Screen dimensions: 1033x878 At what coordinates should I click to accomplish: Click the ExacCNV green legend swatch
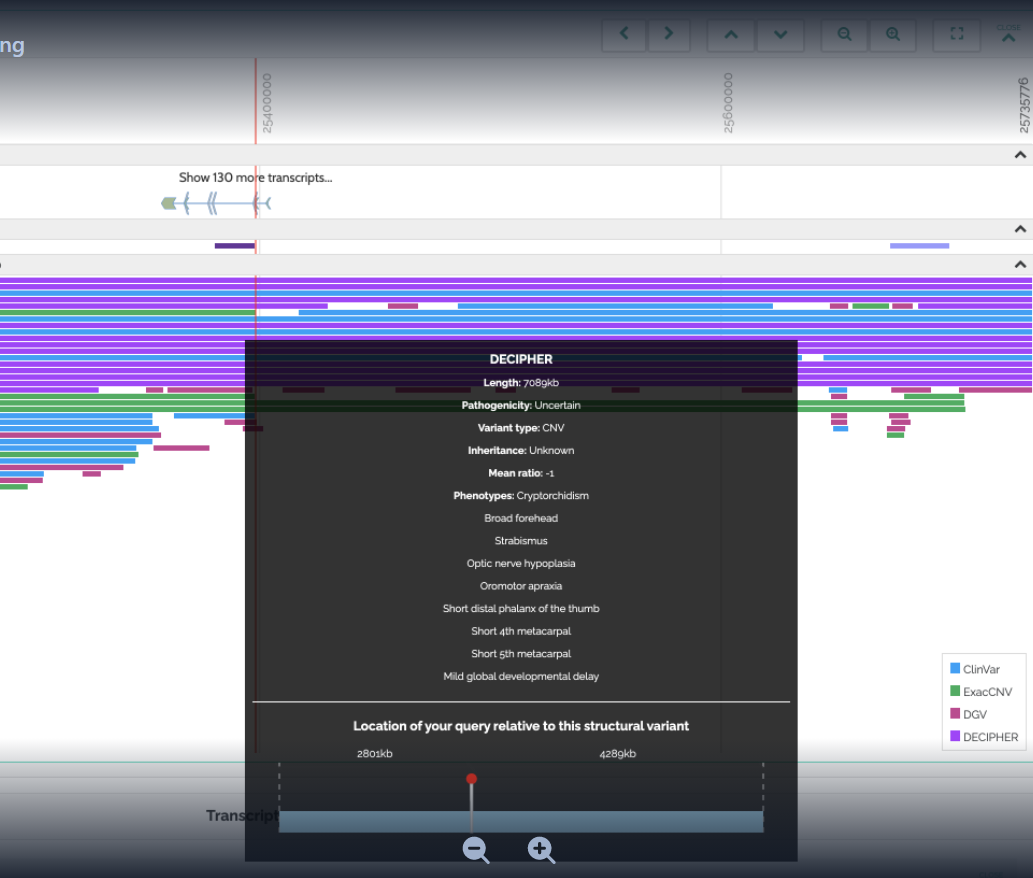[955, 691]
